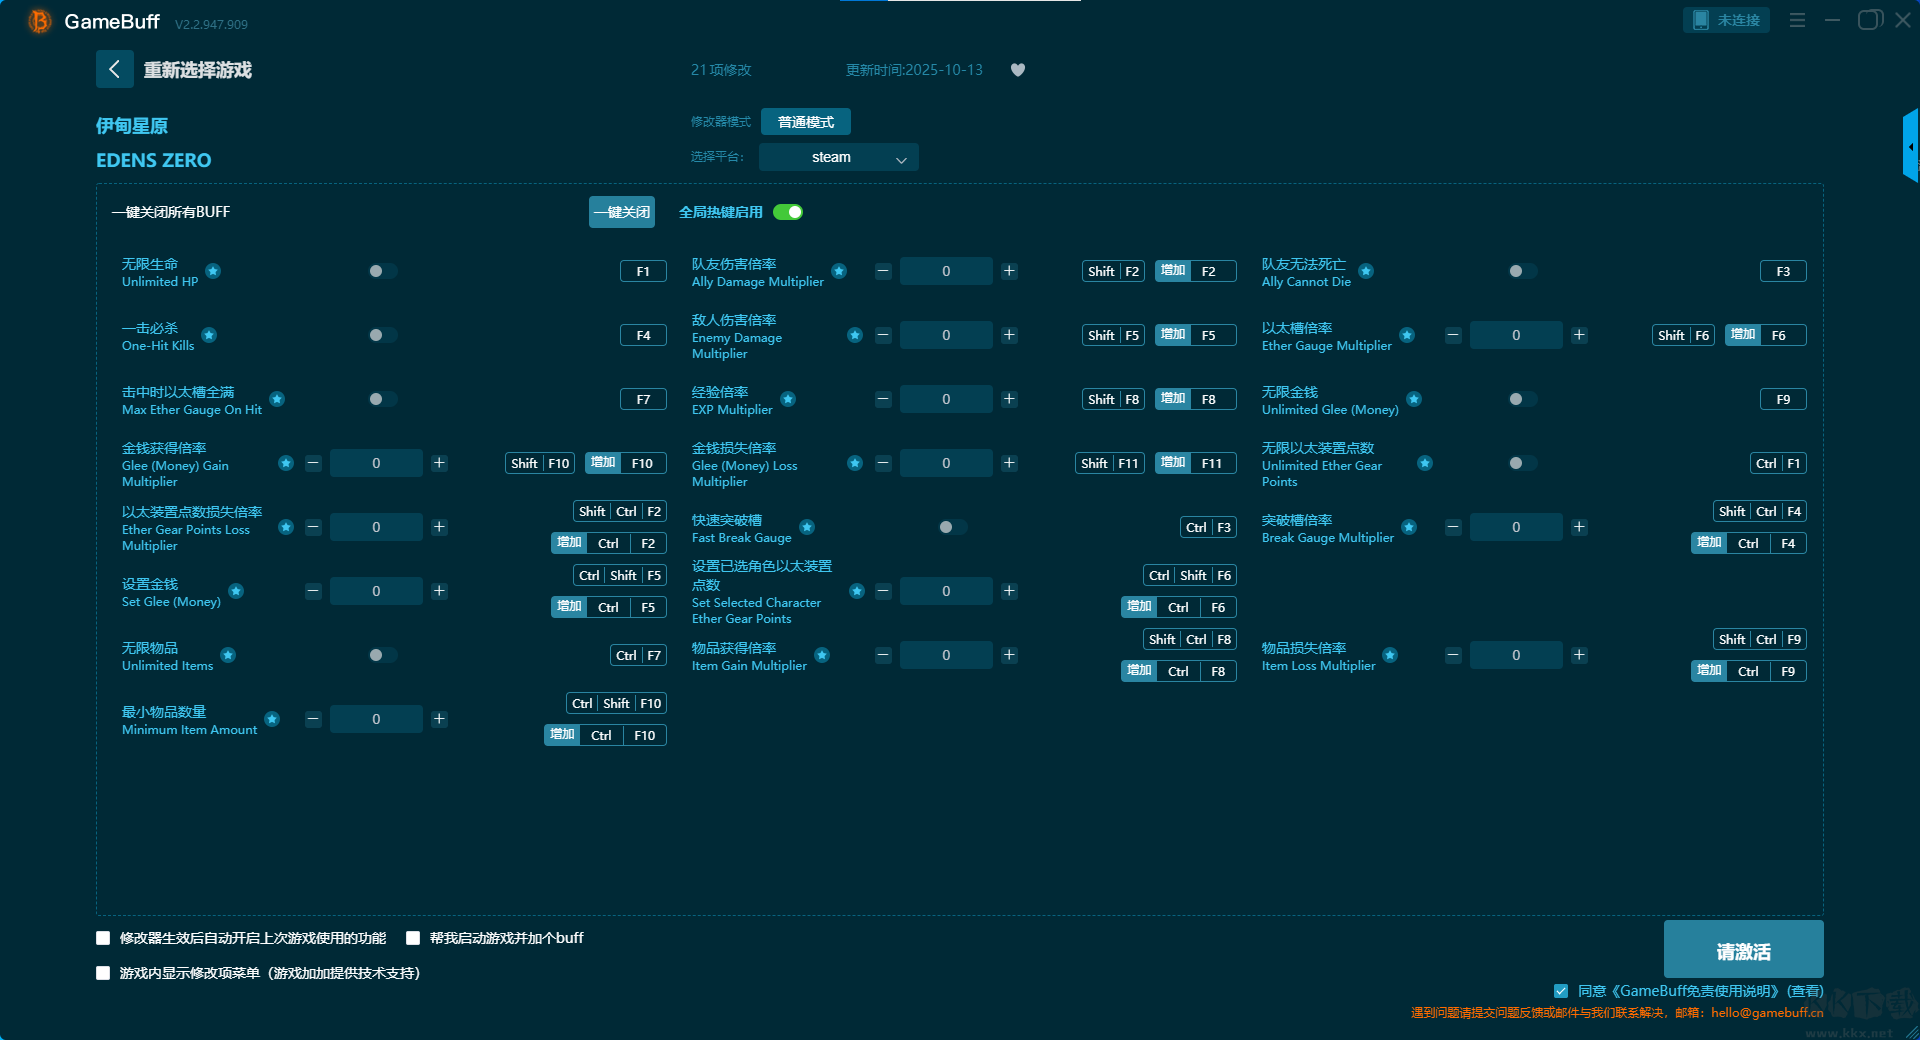Click the star for Glee (Money) Loss Multiplier

tap(855, 463)
